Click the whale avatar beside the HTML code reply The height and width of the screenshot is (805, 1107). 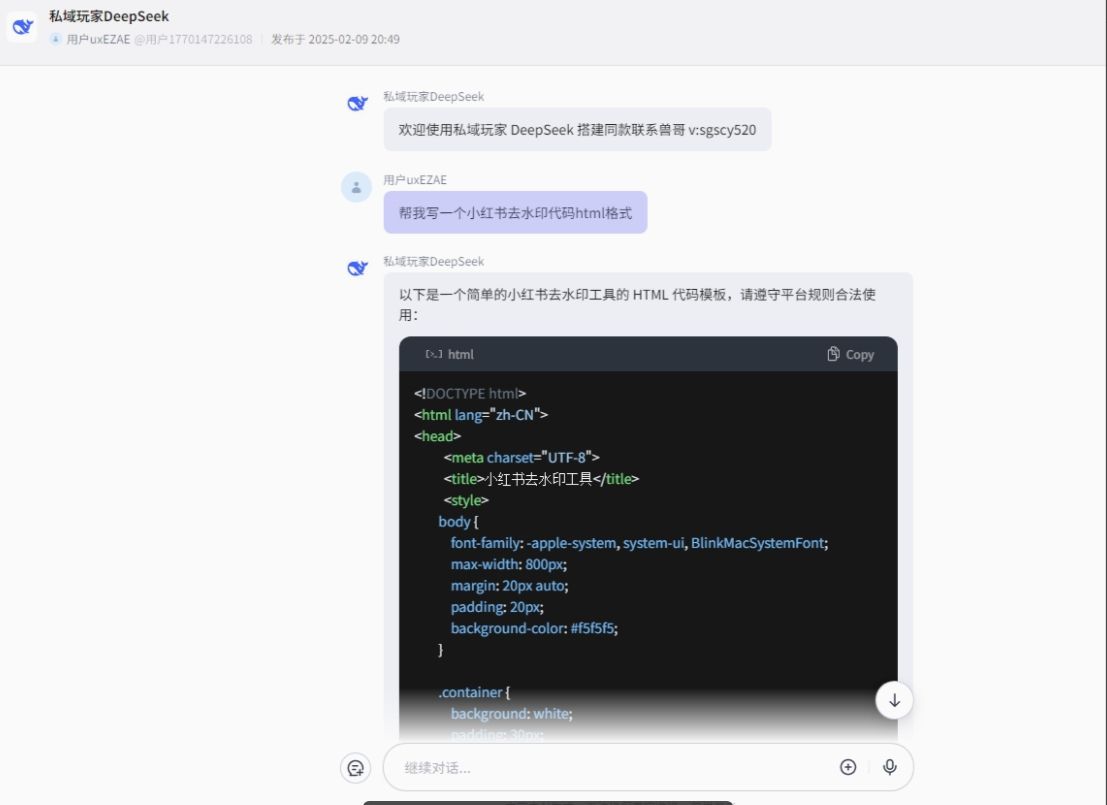(x=357, y=268)
